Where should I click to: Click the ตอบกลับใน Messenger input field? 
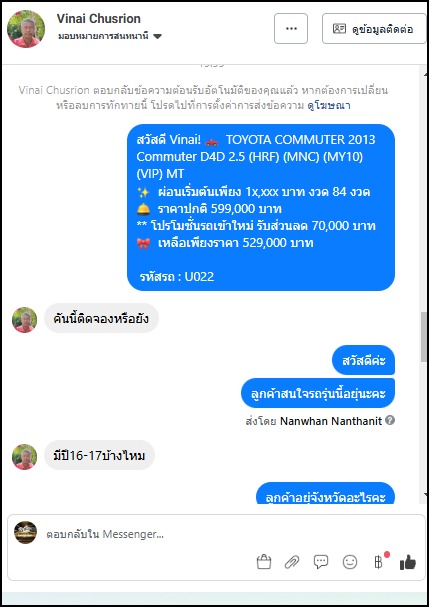(x=216, y=534)
